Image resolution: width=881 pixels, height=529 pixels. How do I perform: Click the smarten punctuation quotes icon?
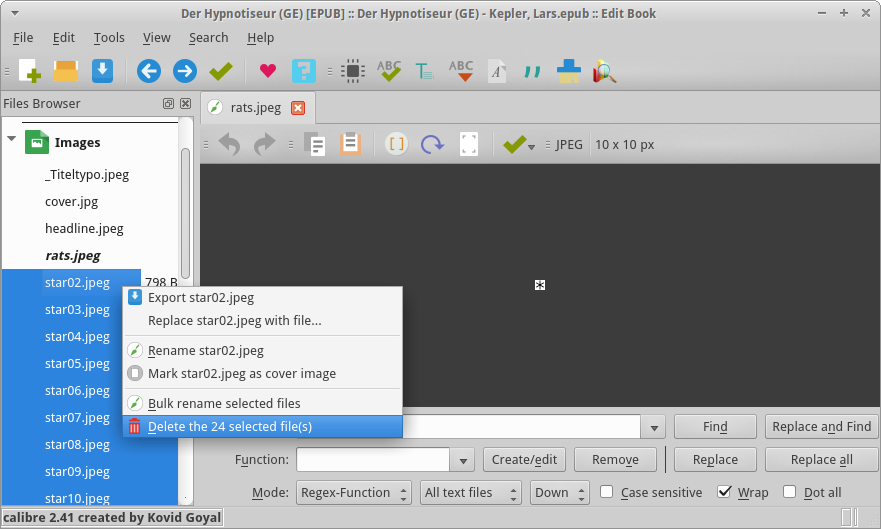[x=532, y=71]
